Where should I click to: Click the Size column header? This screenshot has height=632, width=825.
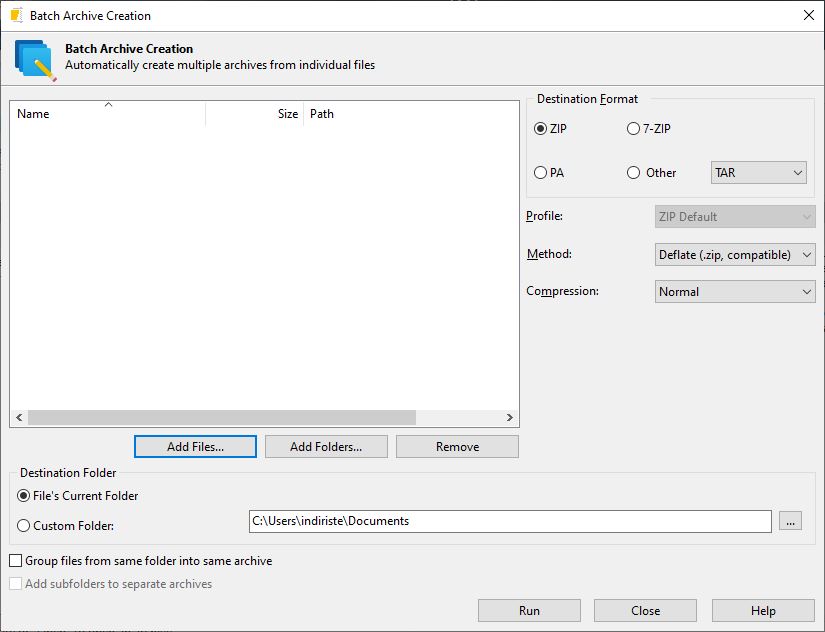tap(254, 114)
